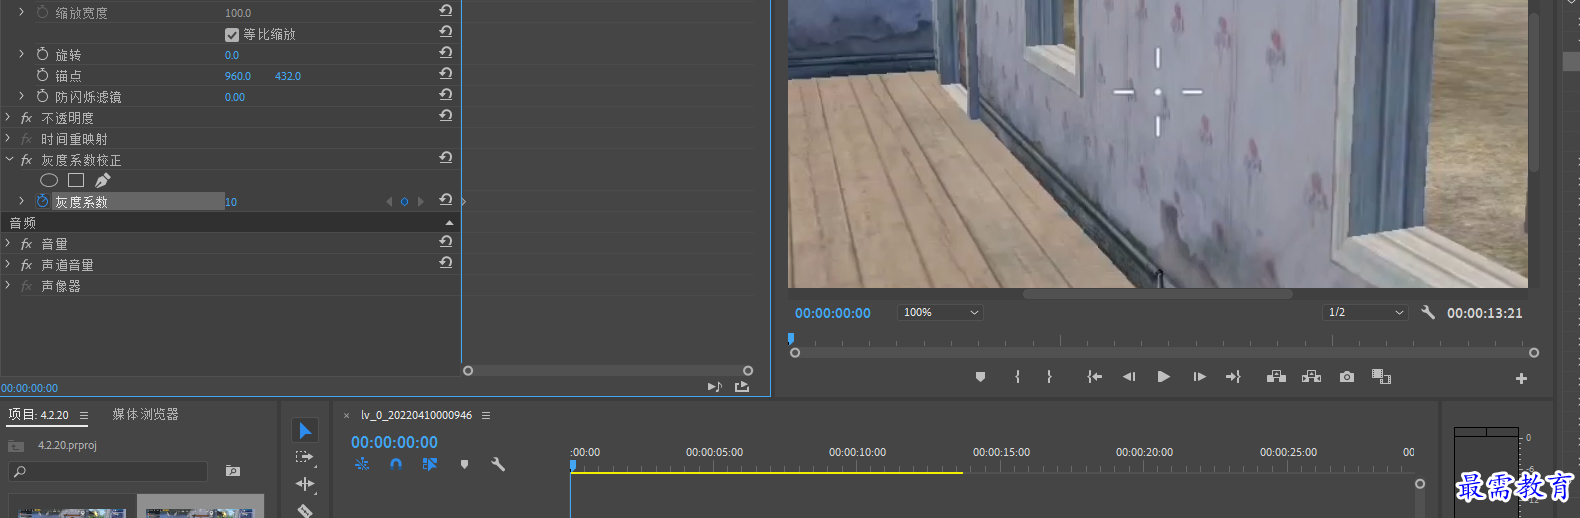This screenshot has height=518, width=1580.
Task: Switch to 媒体浏览器 tab
Action: (x=145, y=414)
